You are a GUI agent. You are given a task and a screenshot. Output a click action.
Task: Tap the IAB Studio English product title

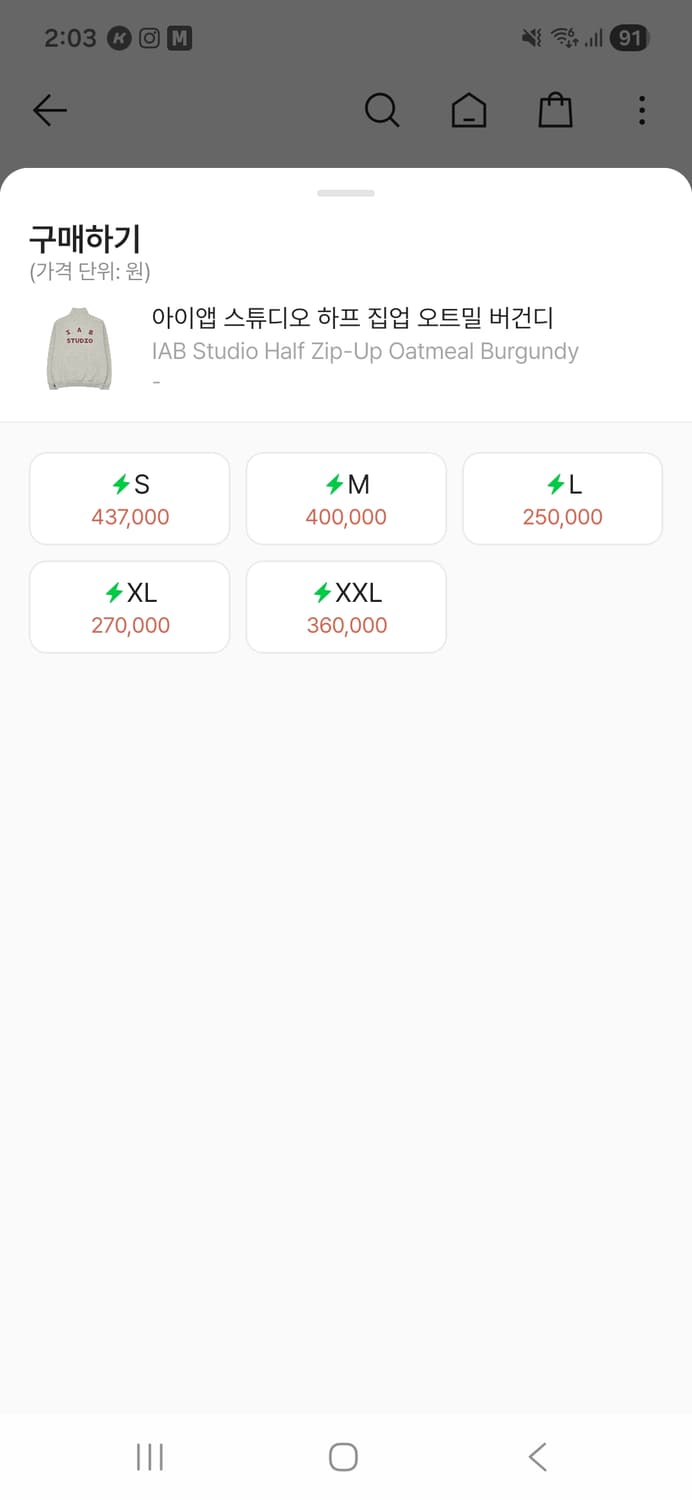[365, 352]
